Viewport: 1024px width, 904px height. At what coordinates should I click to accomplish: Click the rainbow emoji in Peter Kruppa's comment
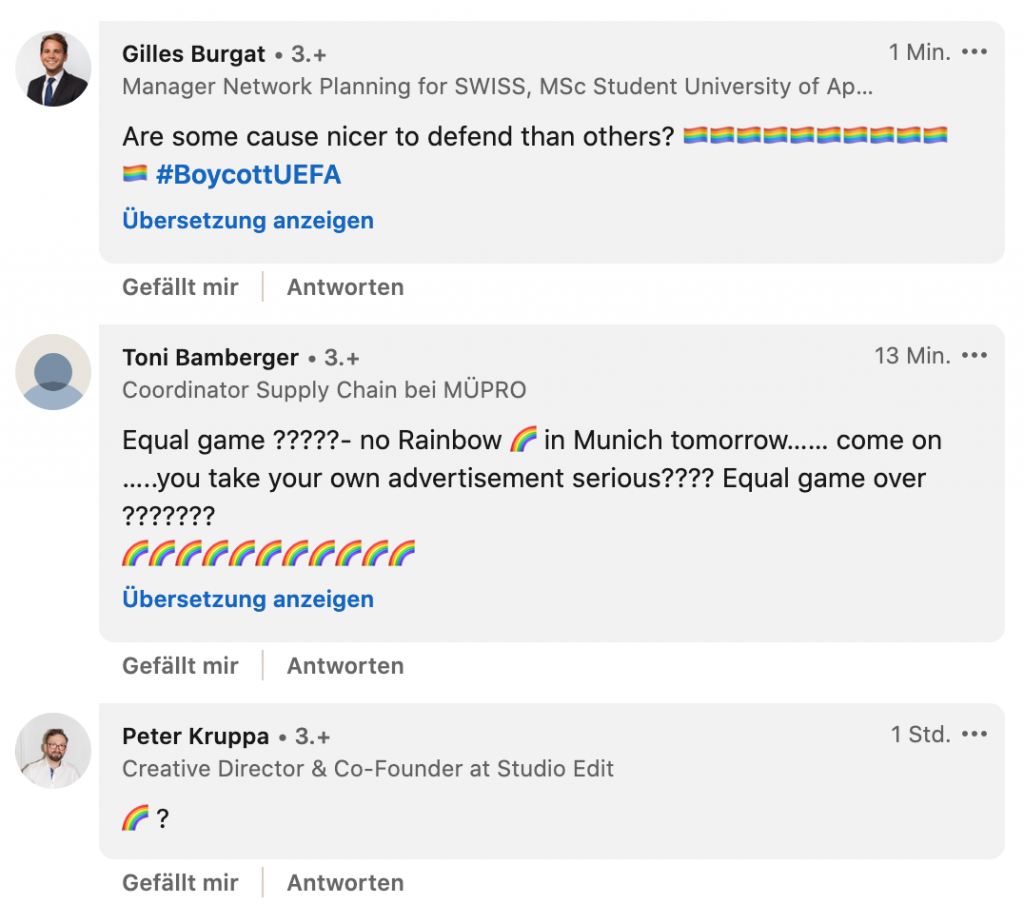point(135,818)
